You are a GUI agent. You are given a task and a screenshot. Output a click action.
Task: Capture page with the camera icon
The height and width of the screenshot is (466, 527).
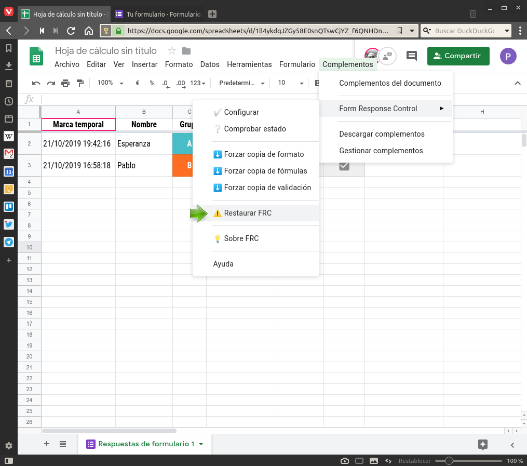coord(345,461)
